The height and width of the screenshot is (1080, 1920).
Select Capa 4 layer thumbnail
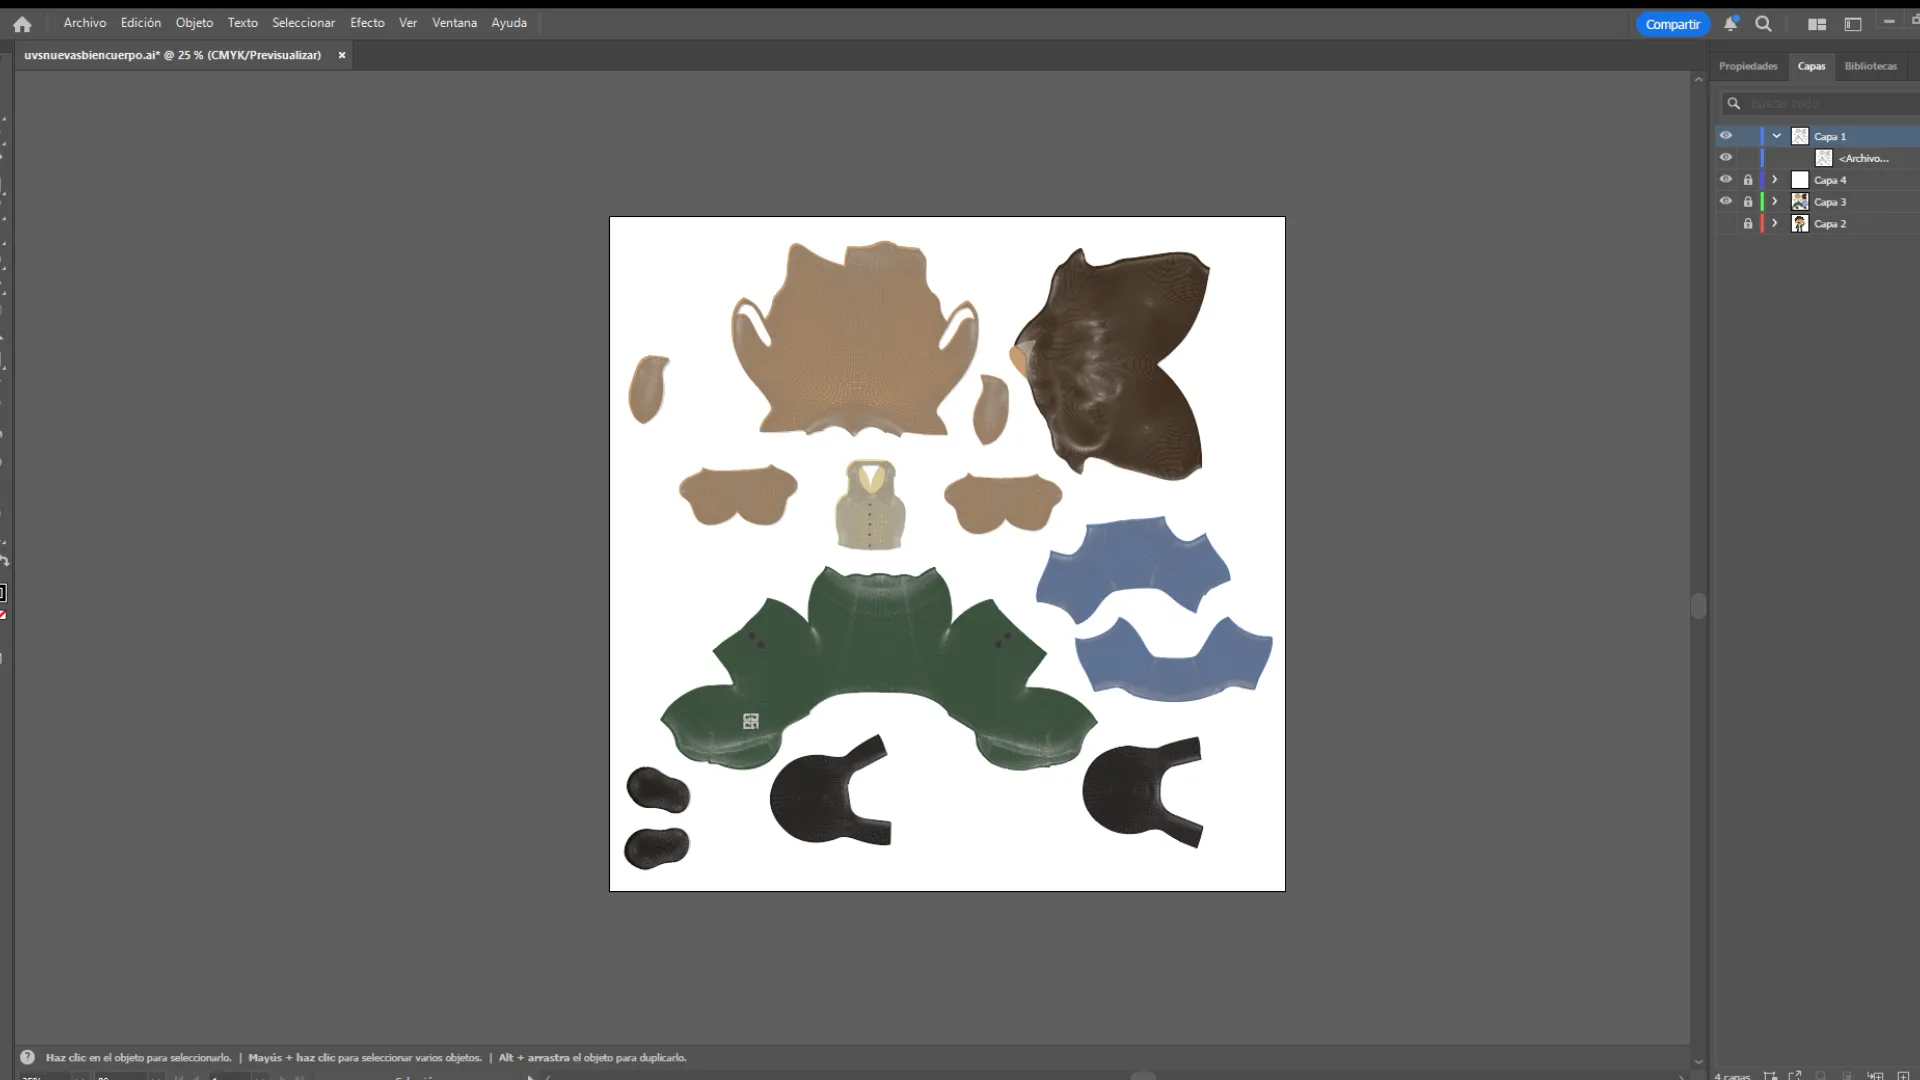[1800, 180]
